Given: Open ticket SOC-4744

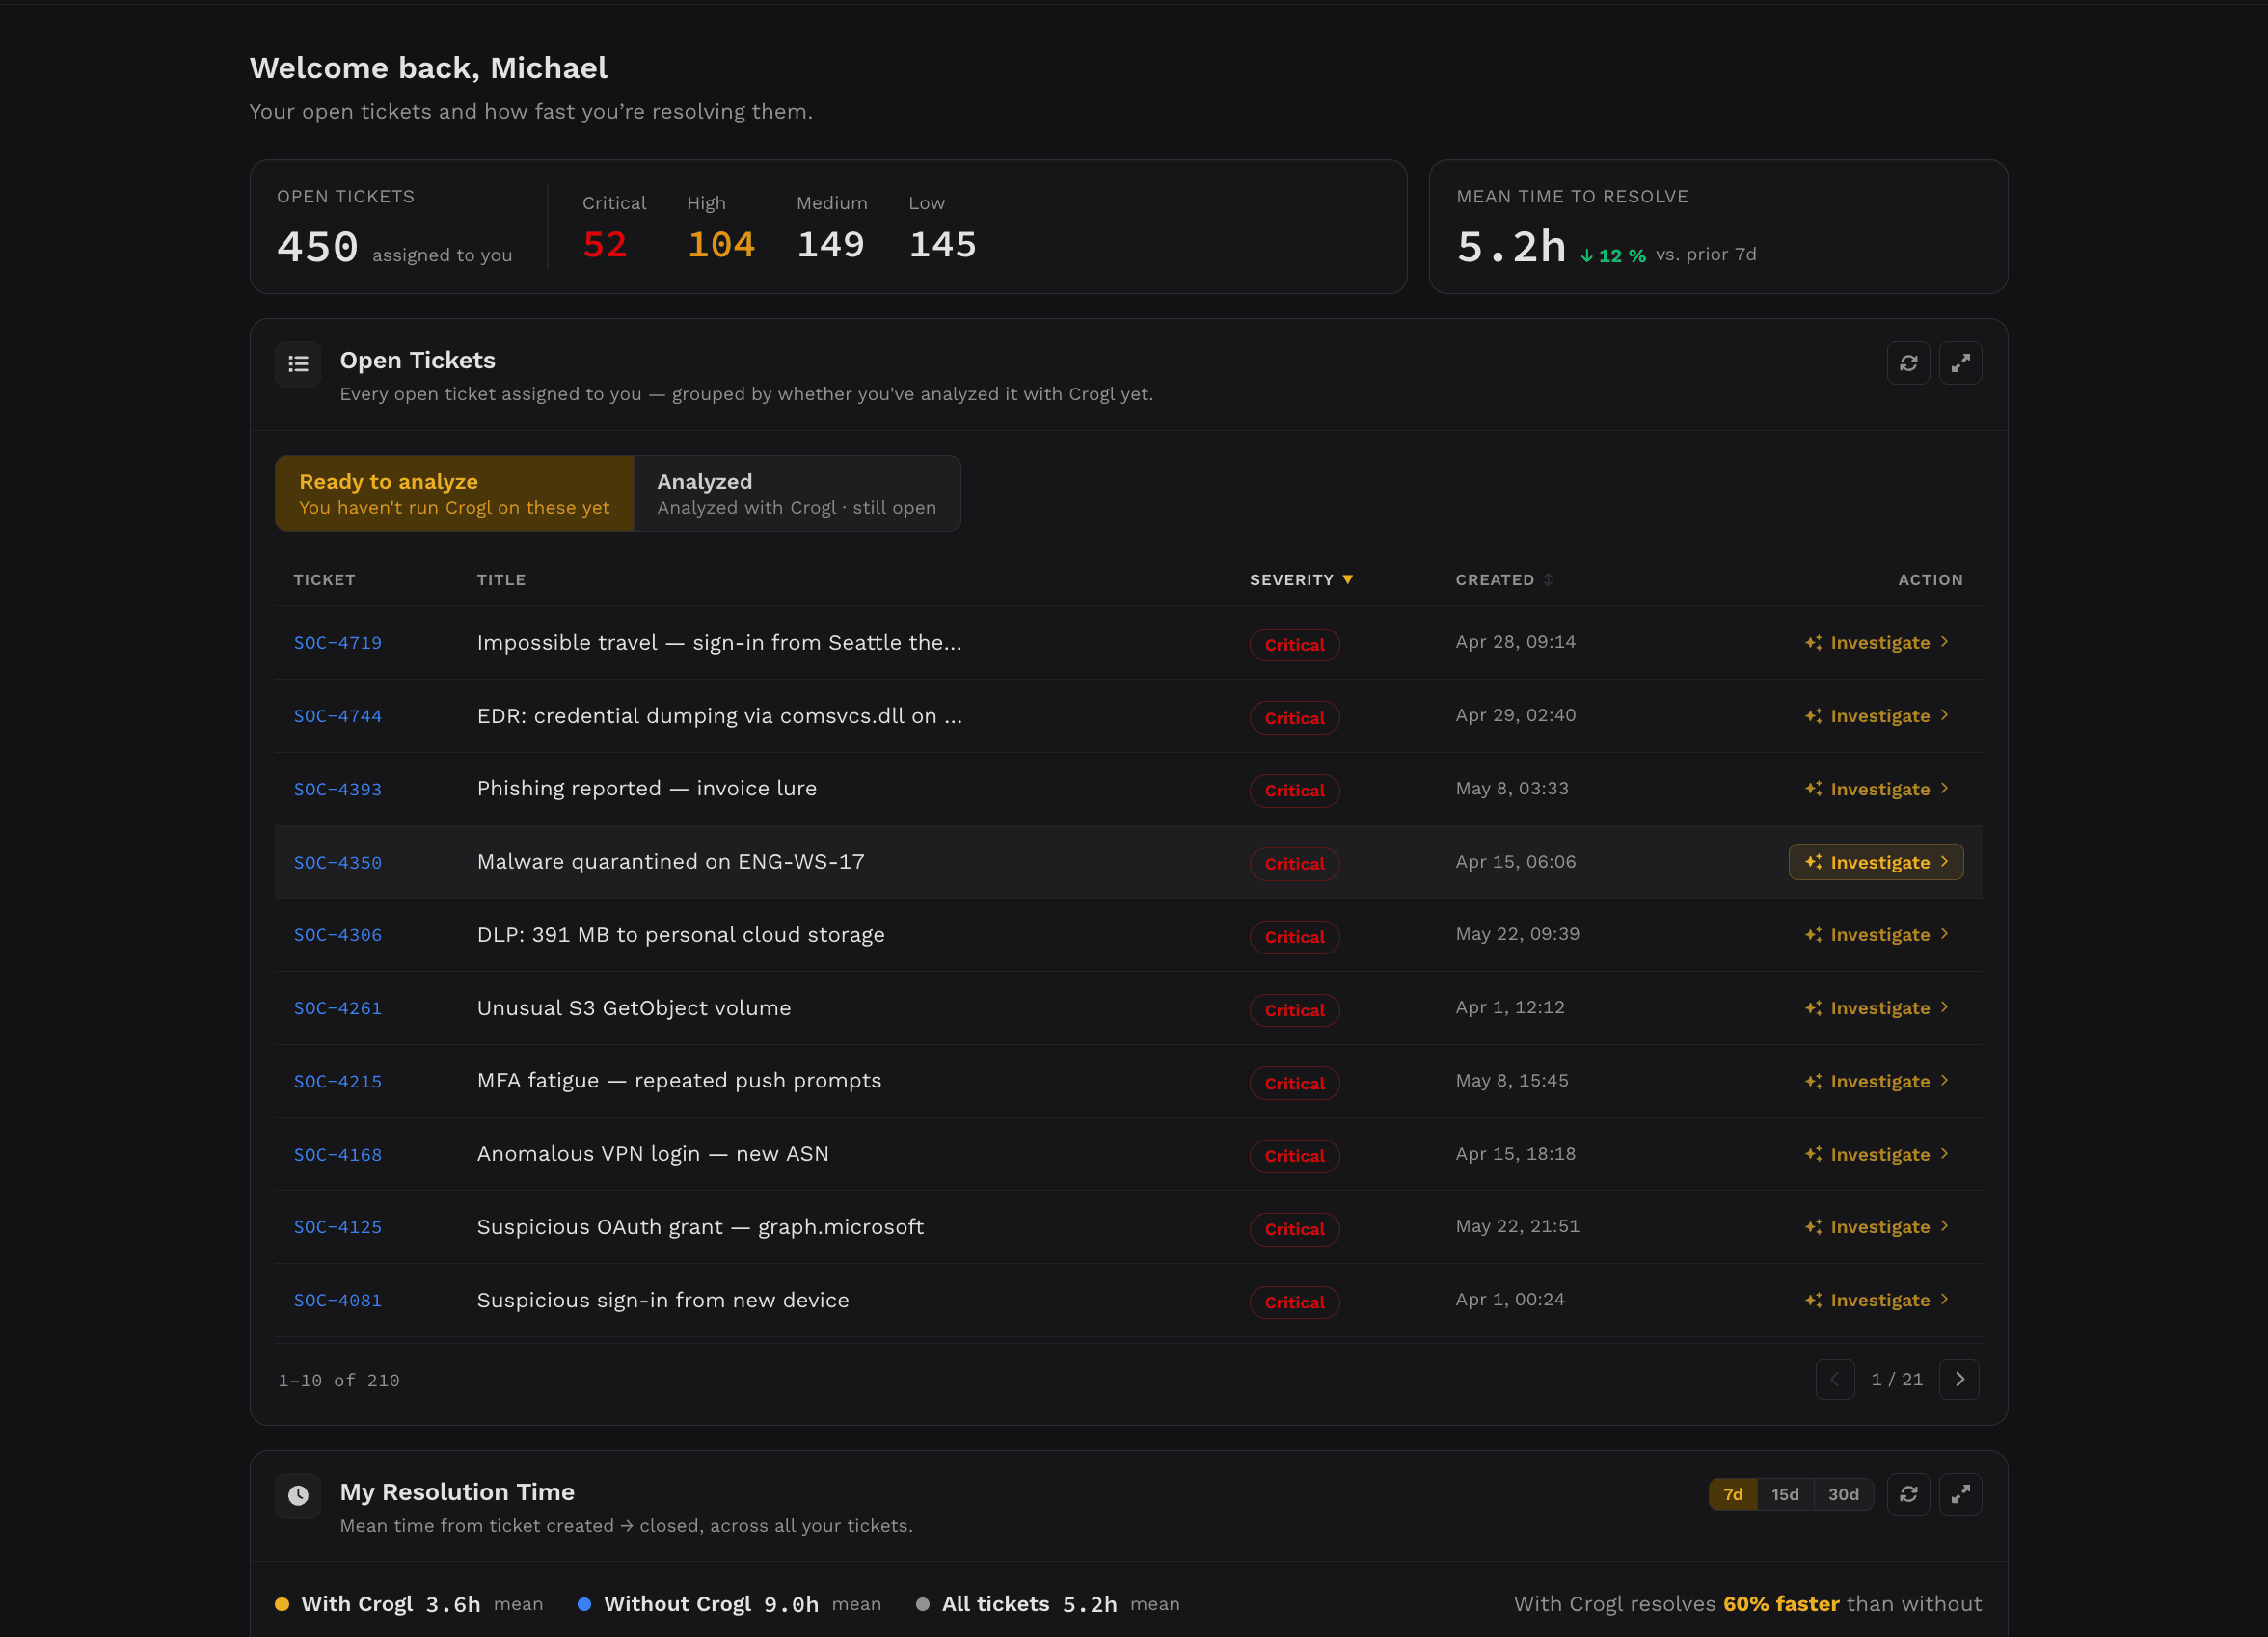Looking at the screenshot, I should 338,716.
